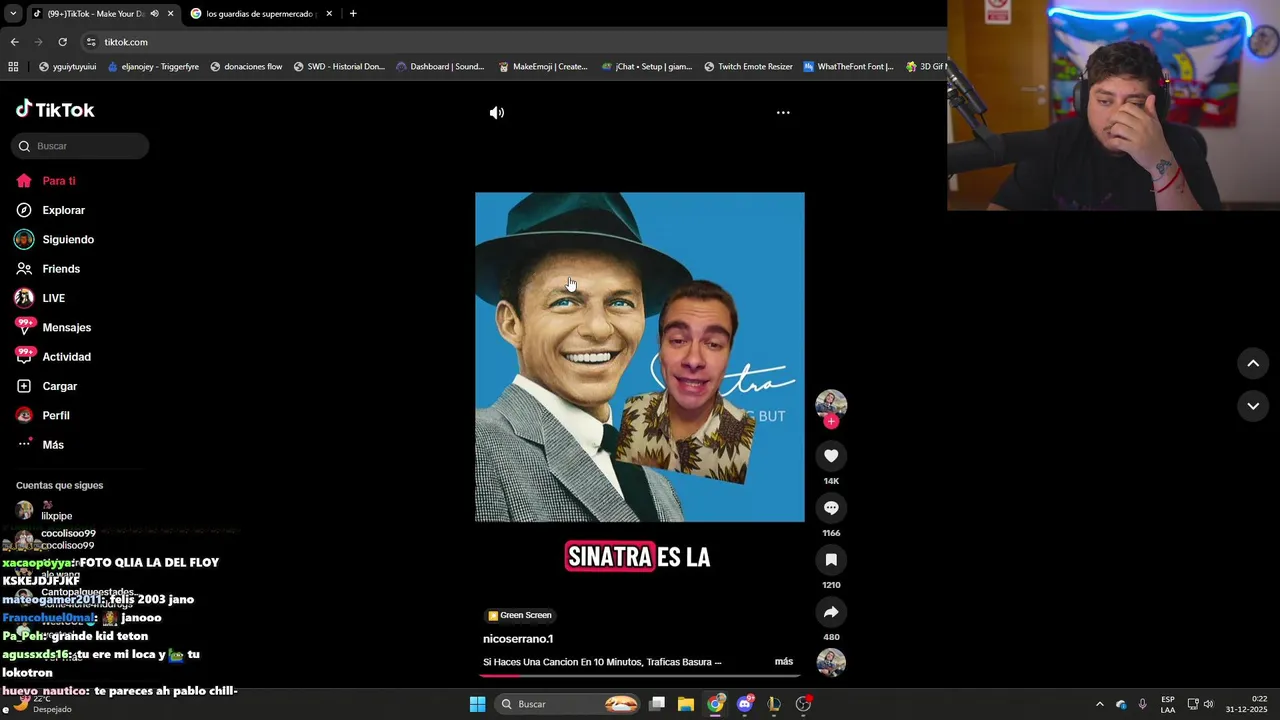Expand the Más menu in sidebar
Image resolution: width=1280 pixels, height=720 pixels.
tap(53, 445)
